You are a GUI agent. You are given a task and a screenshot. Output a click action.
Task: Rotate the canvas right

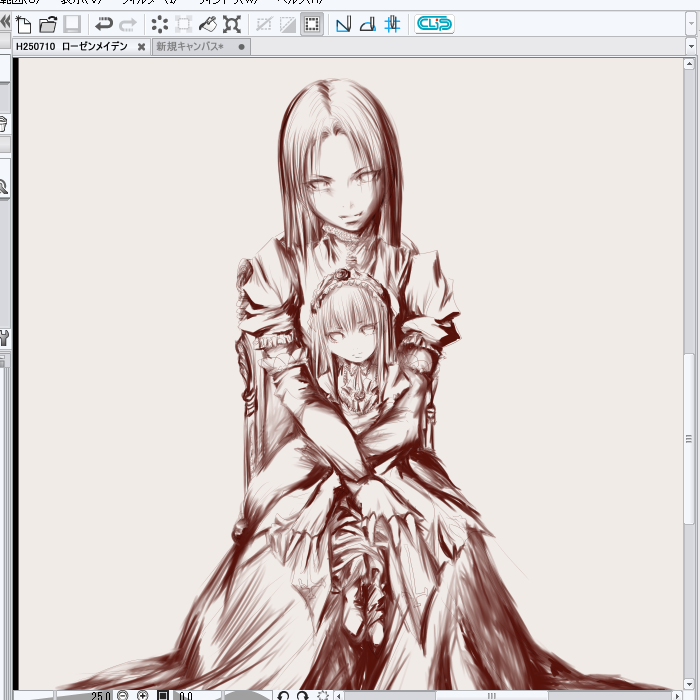[303, 696]
